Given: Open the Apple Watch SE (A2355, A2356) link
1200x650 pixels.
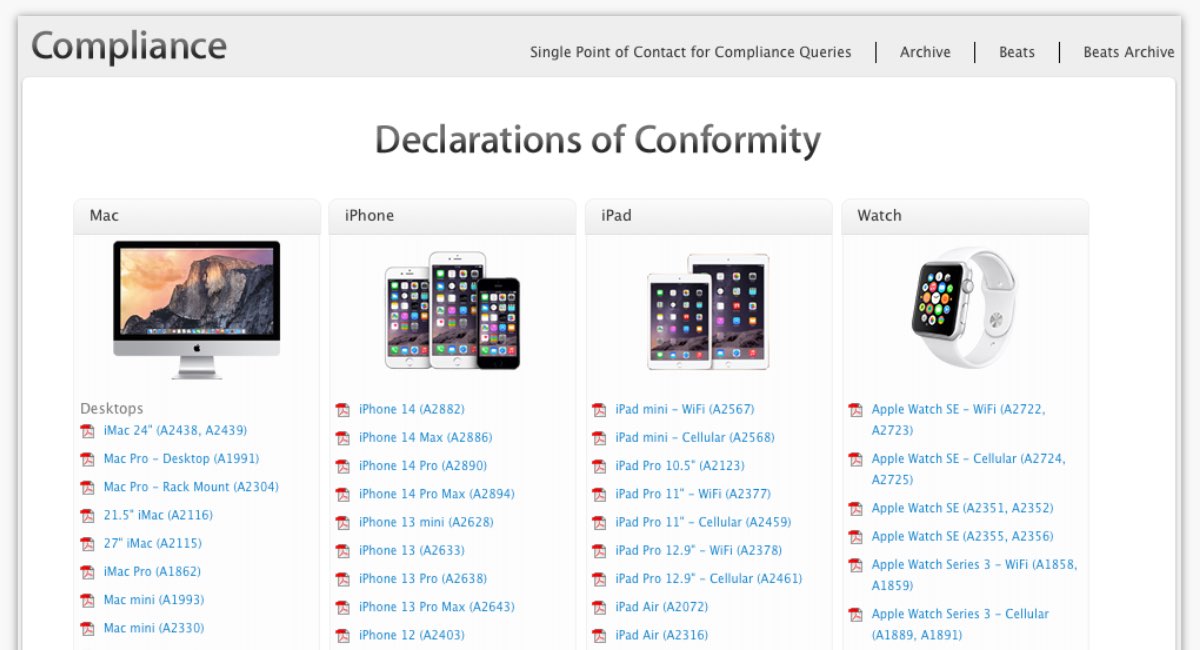Looking at the screenshot, I should [x=962, y=537].
